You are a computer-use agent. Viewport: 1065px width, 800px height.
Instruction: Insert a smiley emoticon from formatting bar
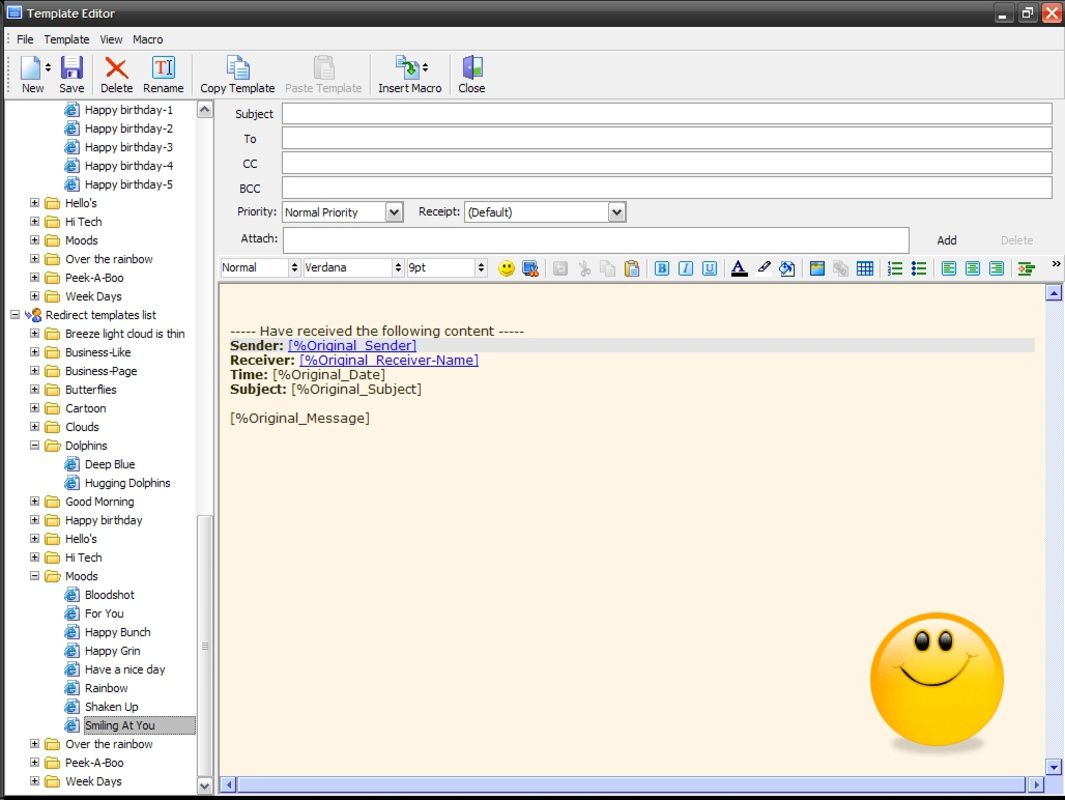click(x=506, y=268)
